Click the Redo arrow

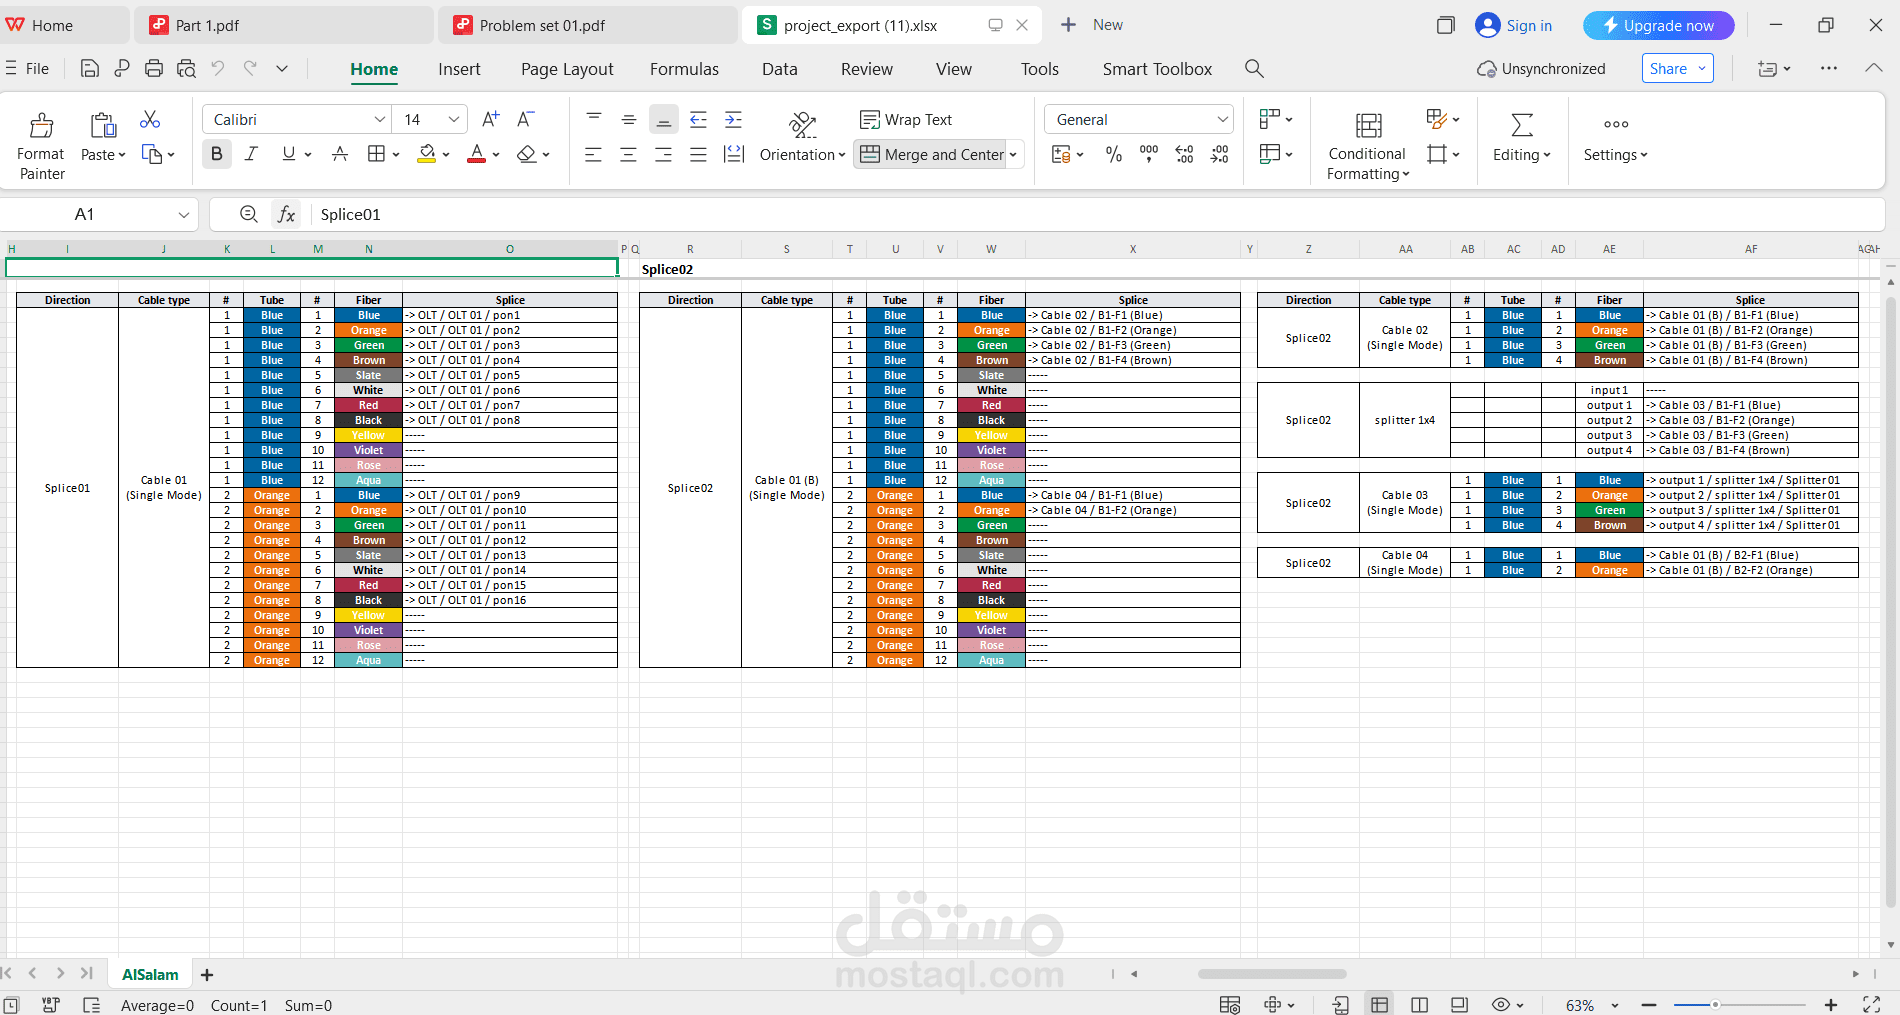[250, 68]
